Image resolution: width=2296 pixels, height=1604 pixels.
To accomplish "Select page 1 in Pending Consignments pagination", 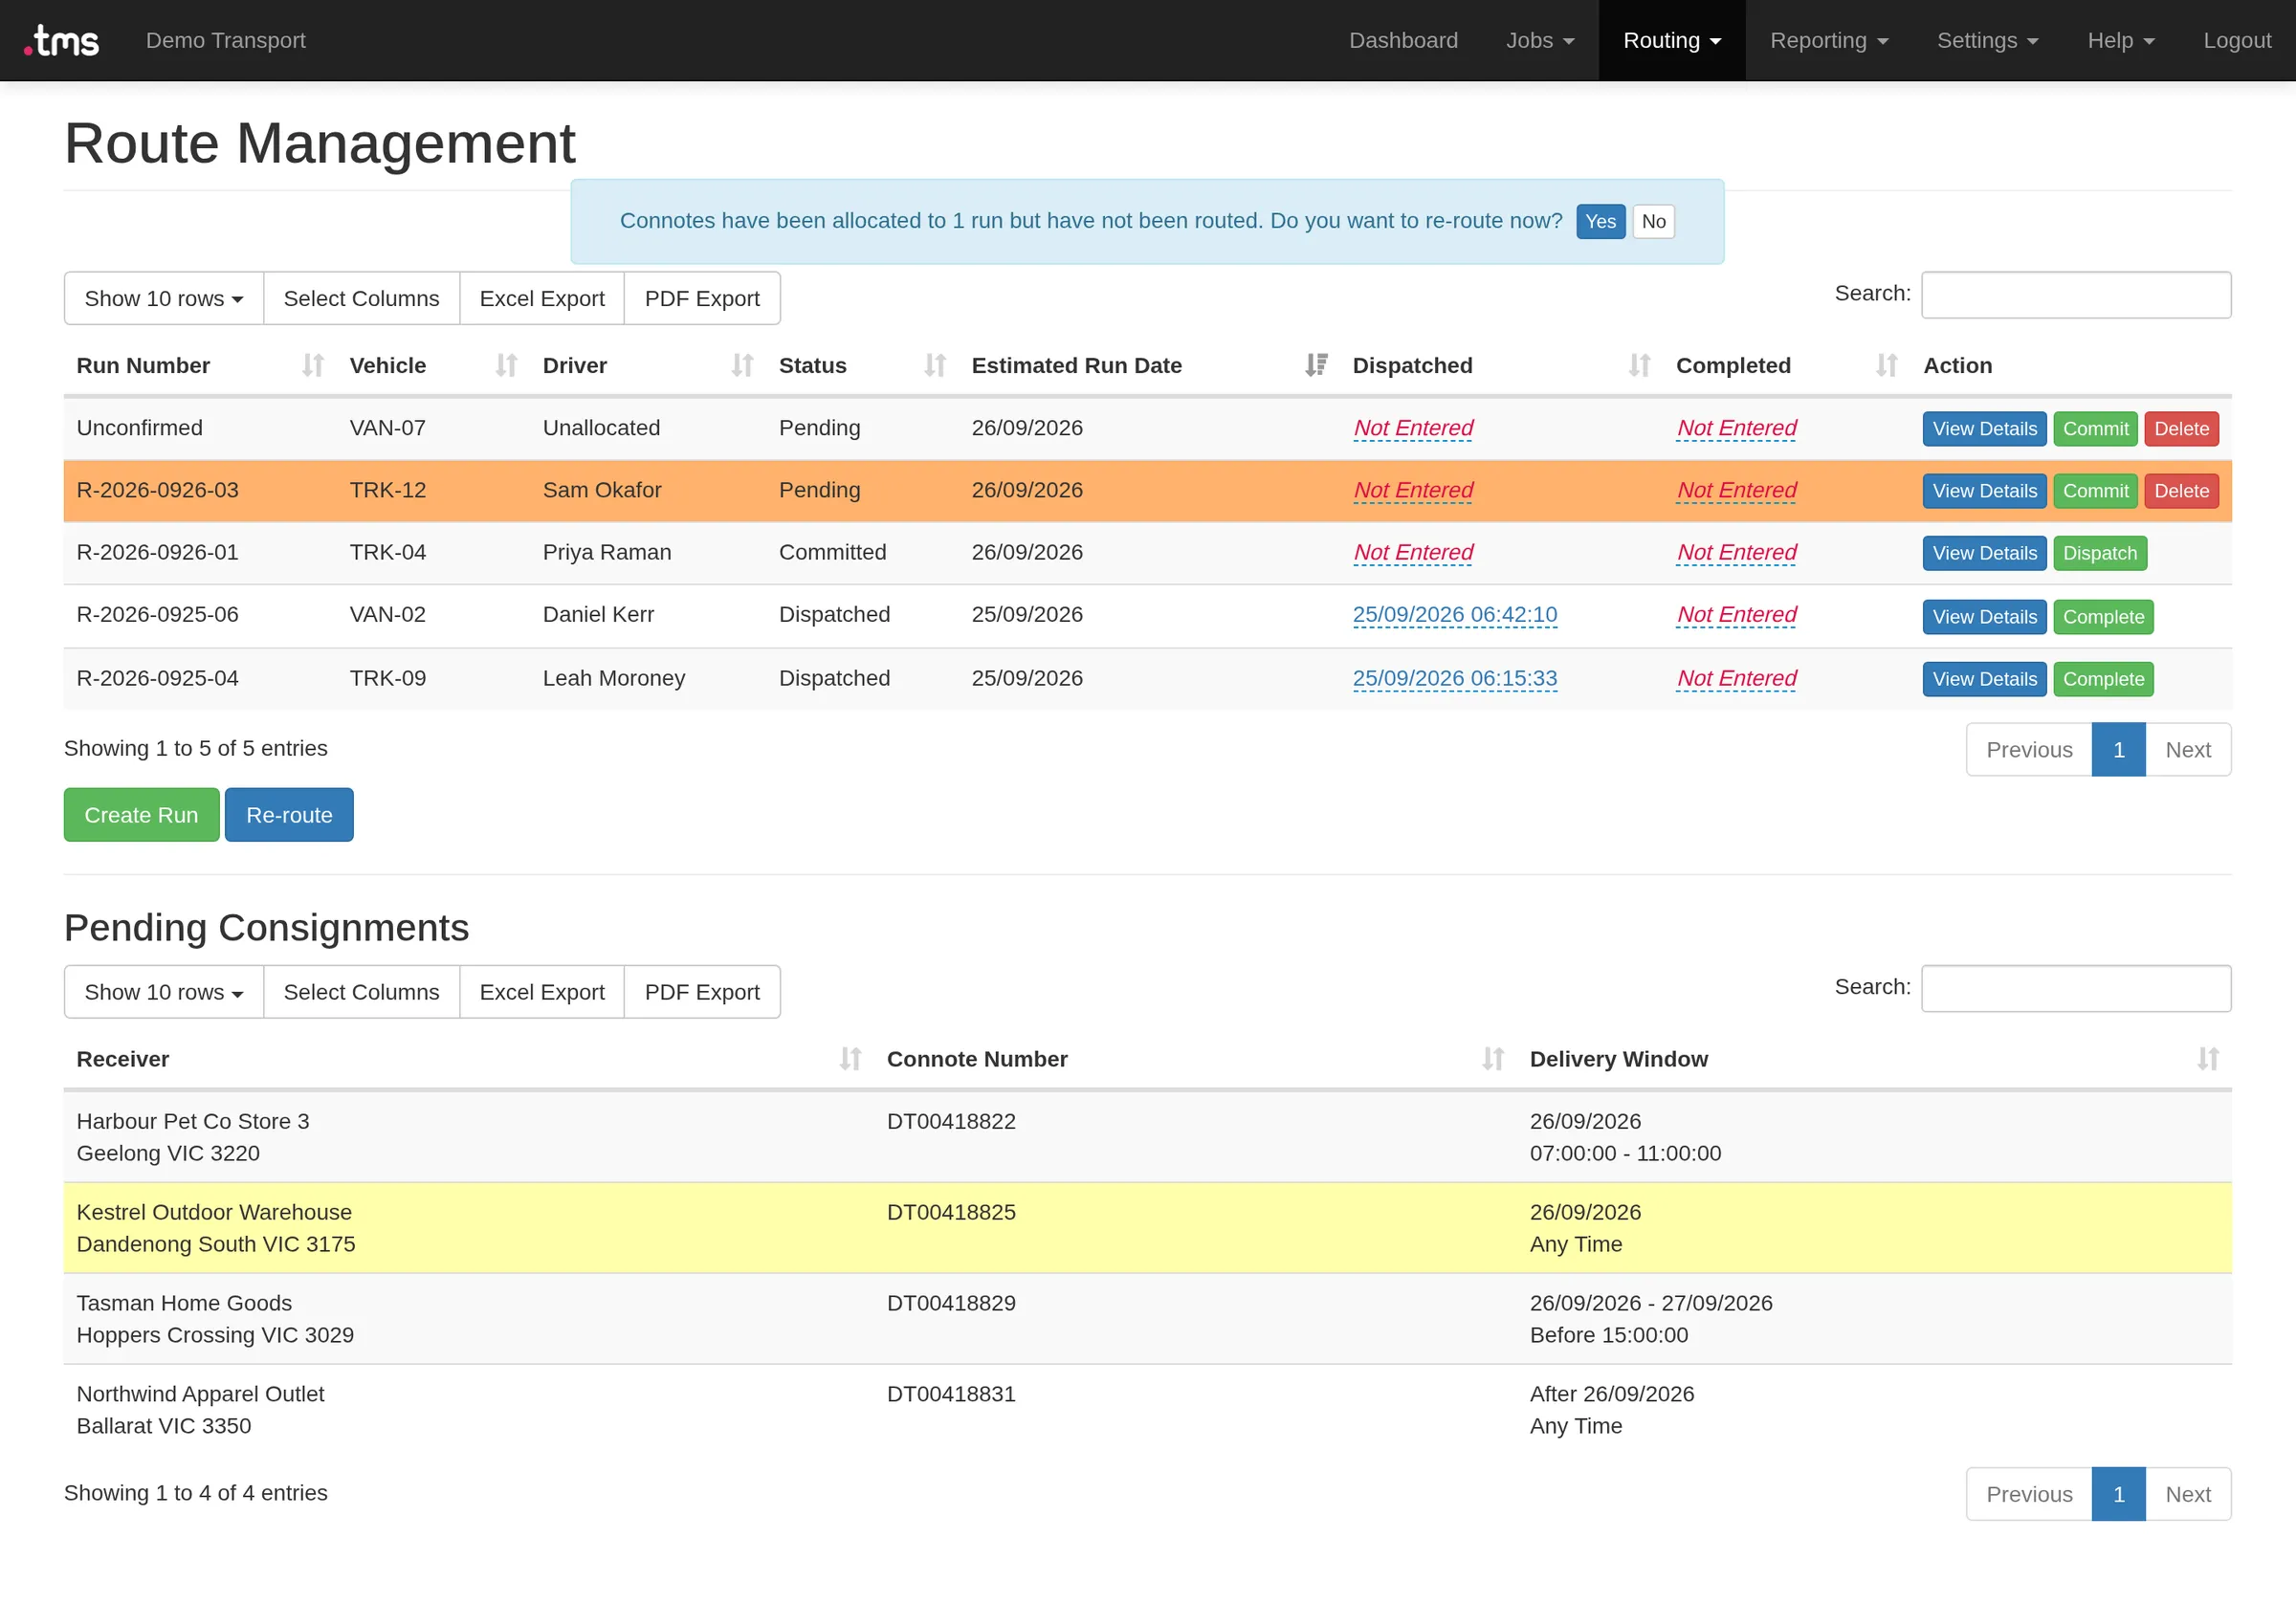I will tap(2118, 1494).
